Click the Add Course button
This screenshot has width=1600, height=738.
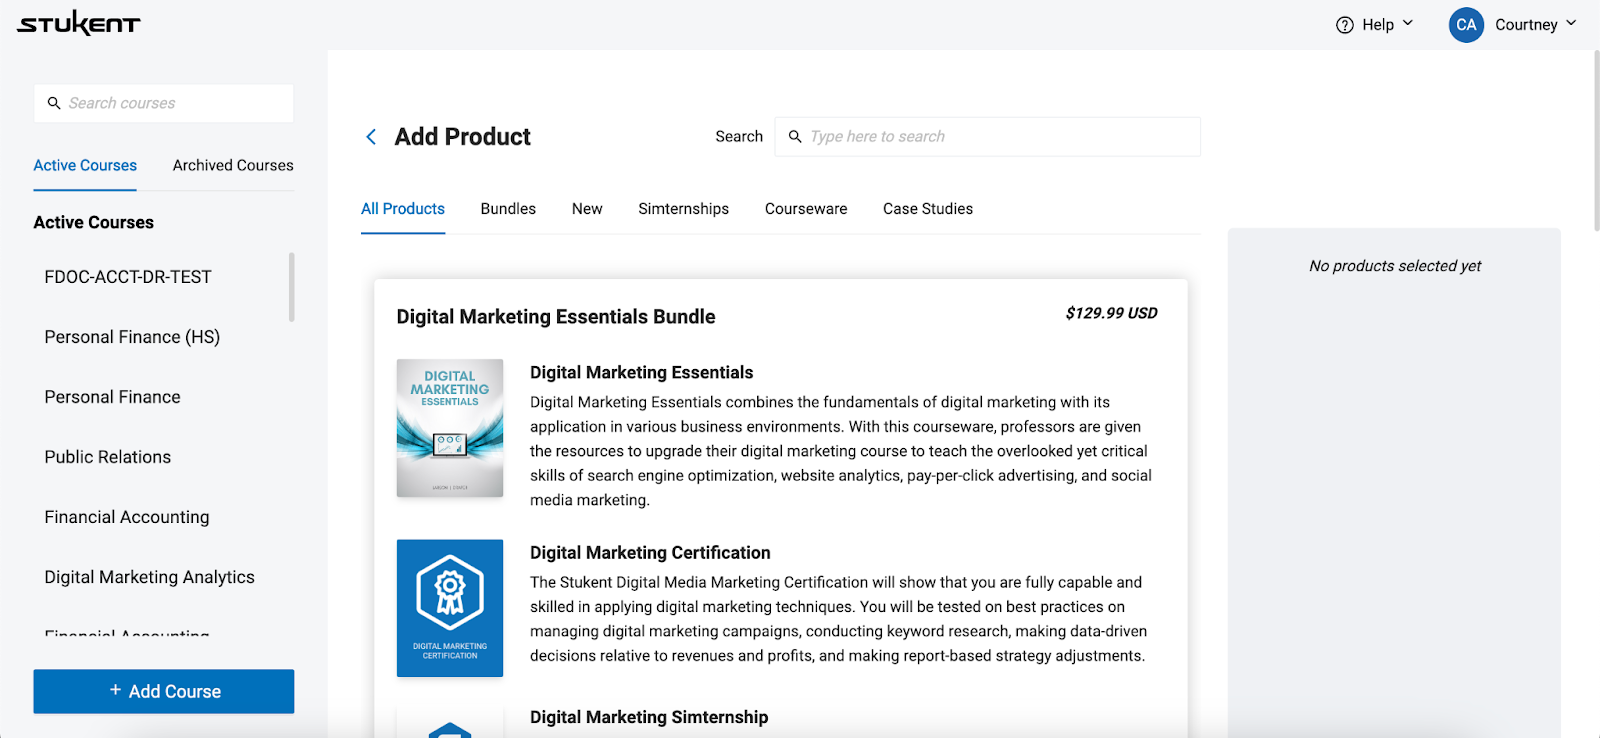click(164, 691)
